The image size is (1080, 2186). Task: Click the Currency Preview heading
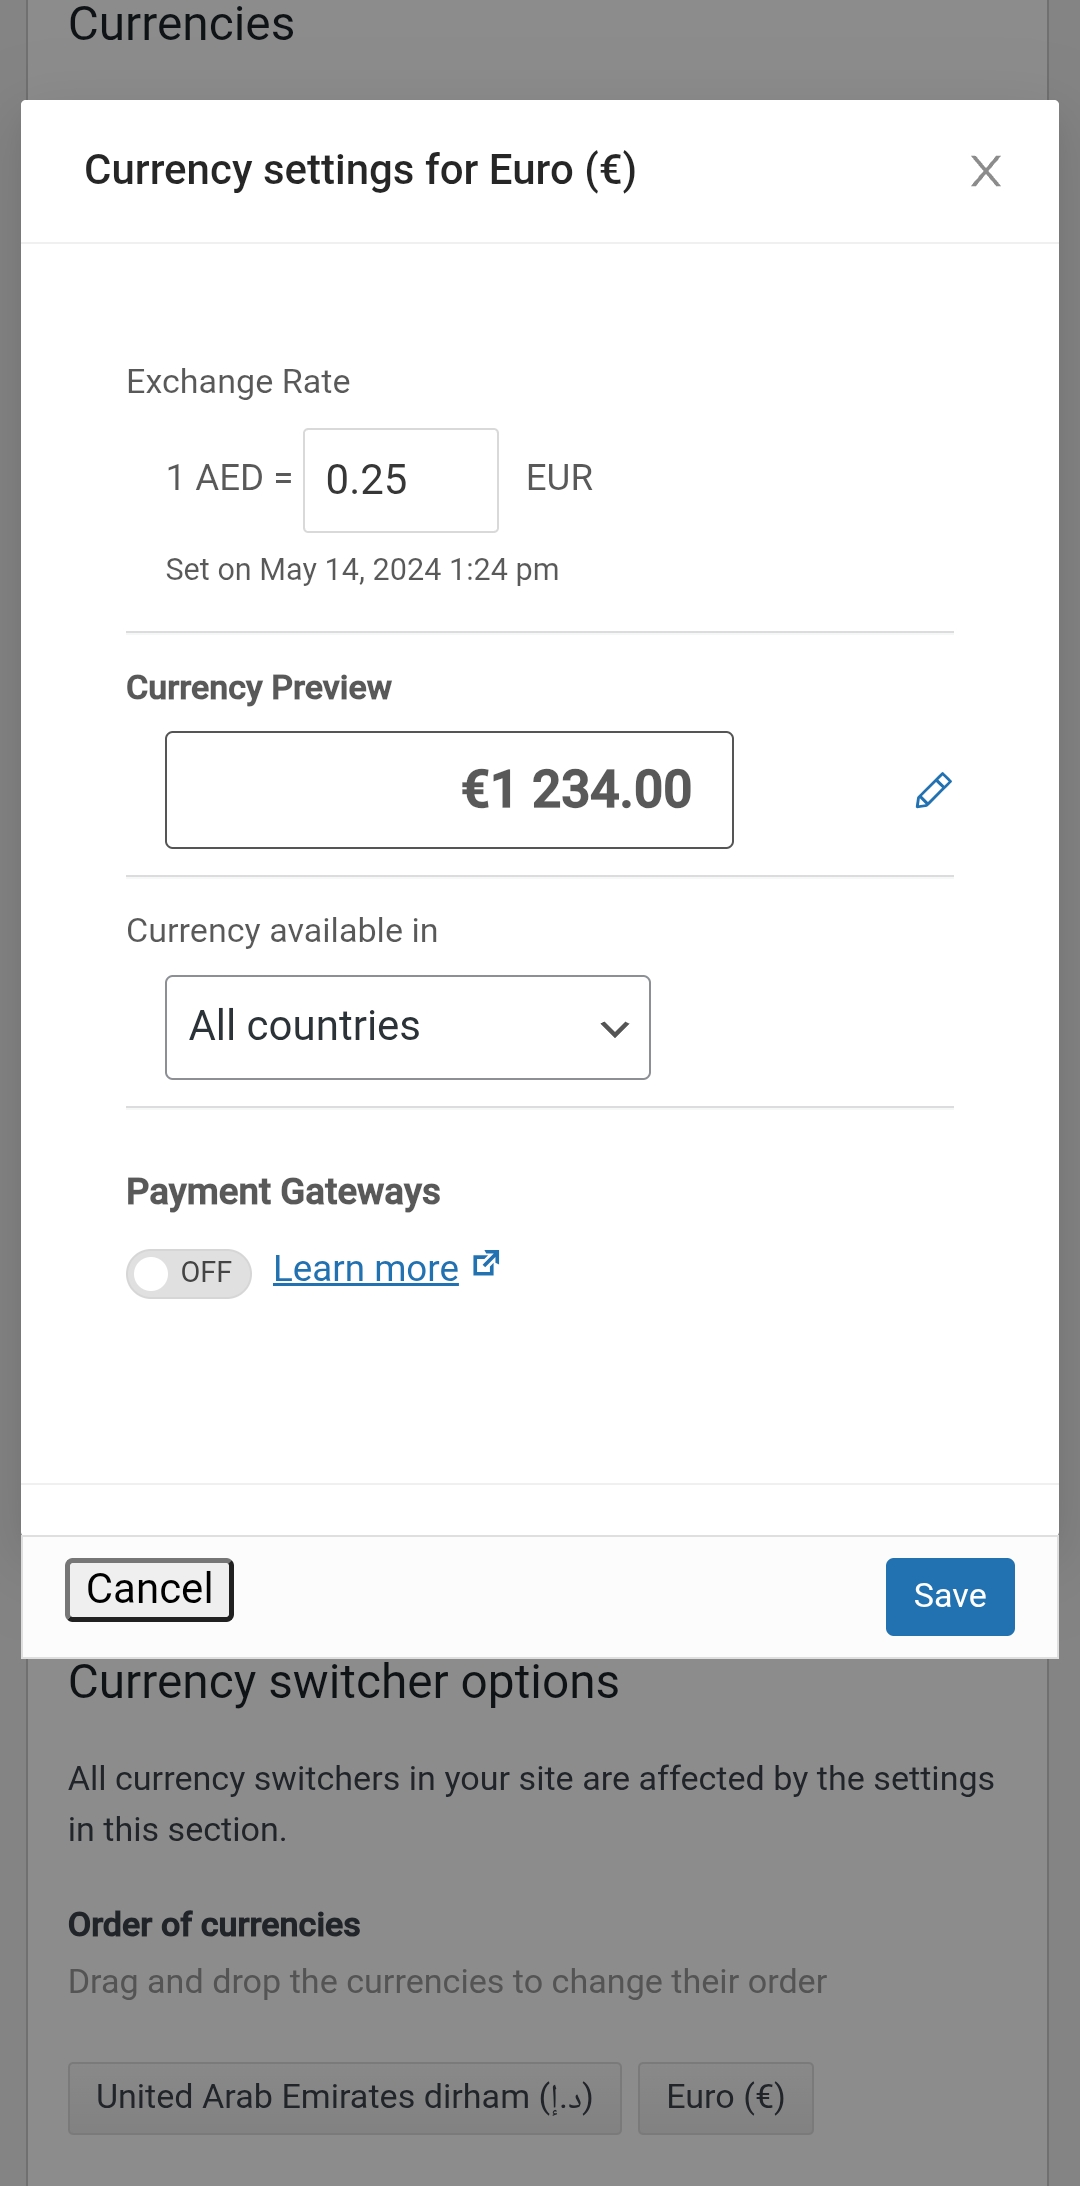tap(258, 688)
